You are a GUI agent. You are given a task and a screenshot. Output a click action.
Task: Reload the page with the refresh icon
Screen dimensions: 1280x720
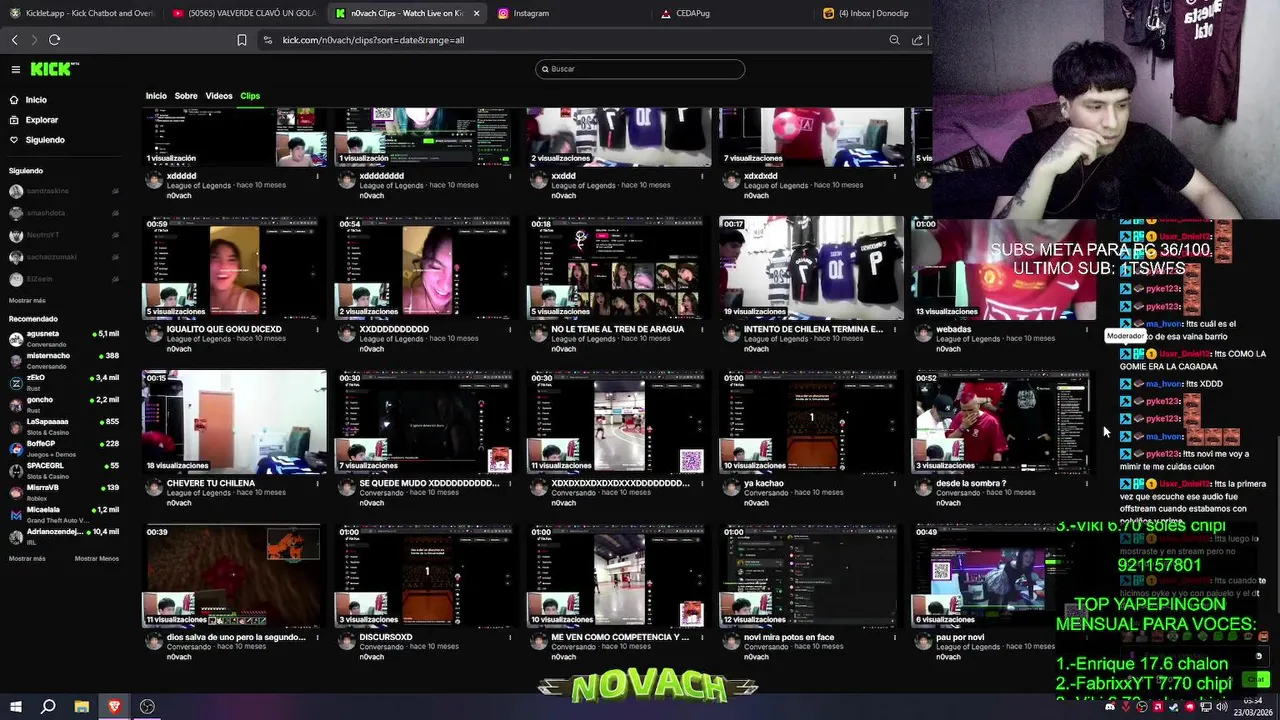pos(54,40)
